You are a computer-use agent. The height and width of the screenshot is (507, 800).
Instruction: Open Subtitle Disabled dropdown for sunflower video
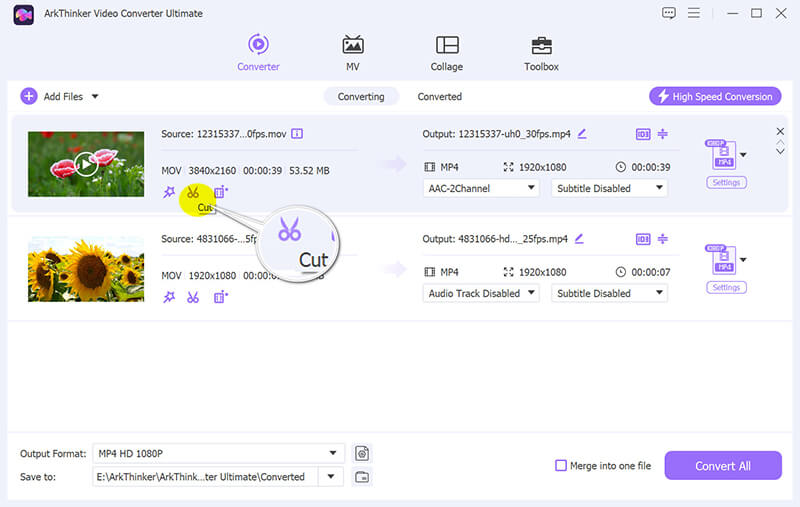[609, 293]
